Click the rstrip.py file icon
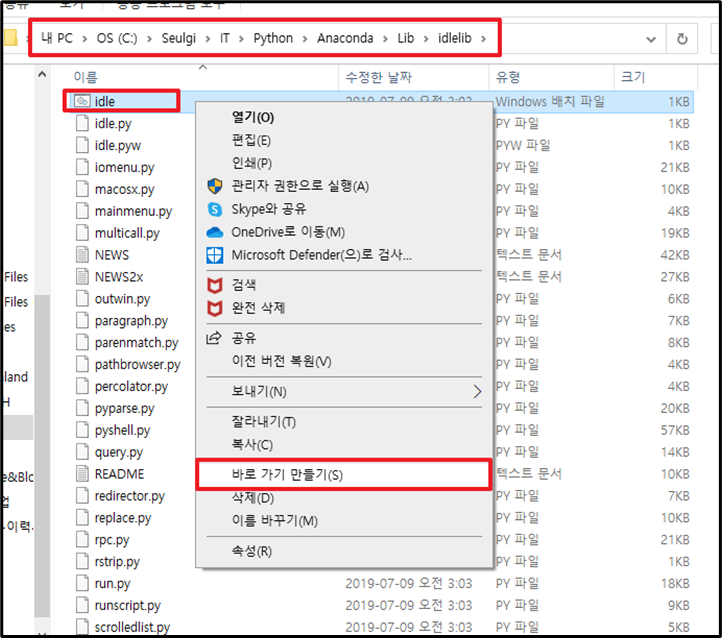The width and height of the screenshot is (722, 638). click(82, 561)
